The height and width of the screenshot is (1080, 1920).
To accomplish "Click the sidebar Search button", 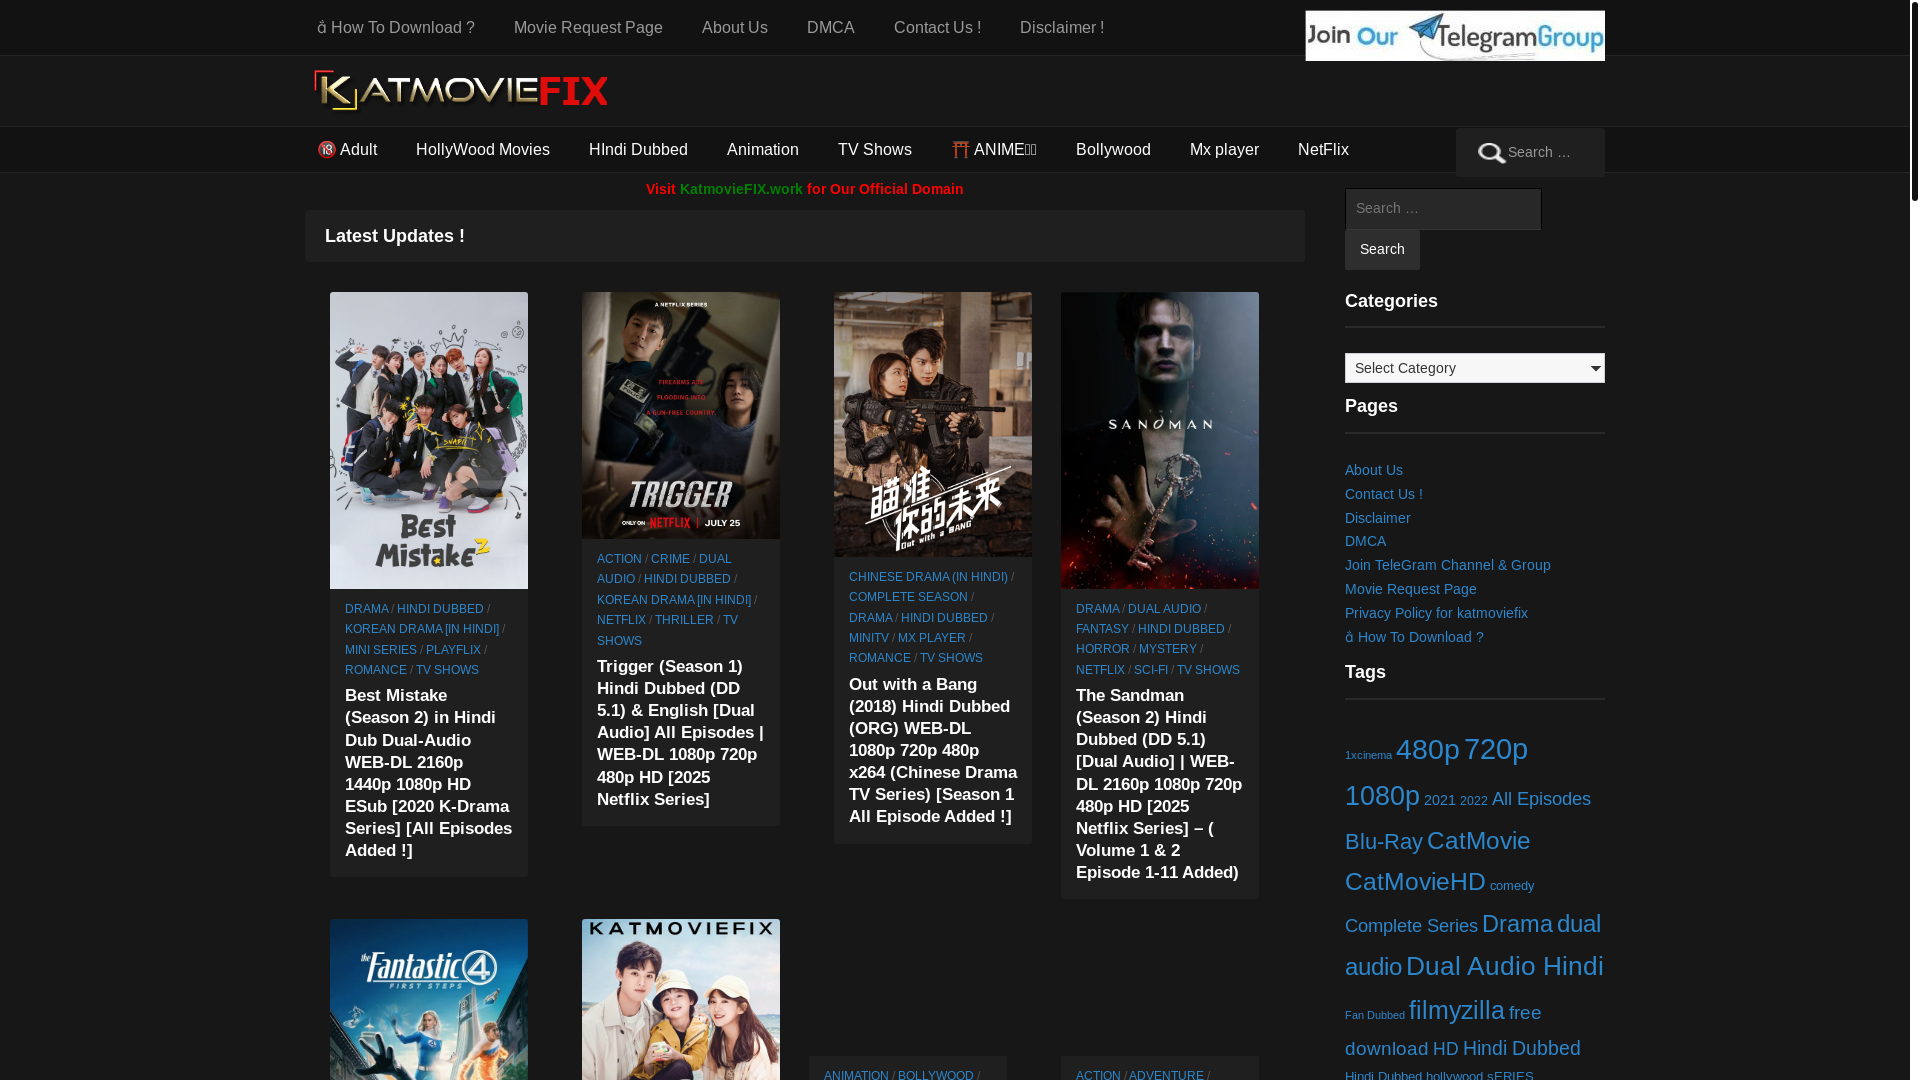I will pos(1382,250).
